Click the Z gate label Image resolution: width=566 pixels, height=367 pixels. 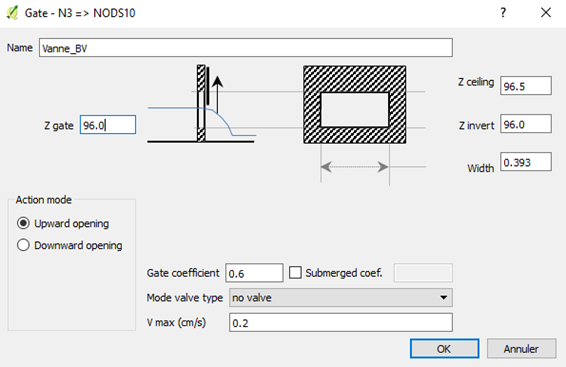pyautogui.click(x=58, y=126)
